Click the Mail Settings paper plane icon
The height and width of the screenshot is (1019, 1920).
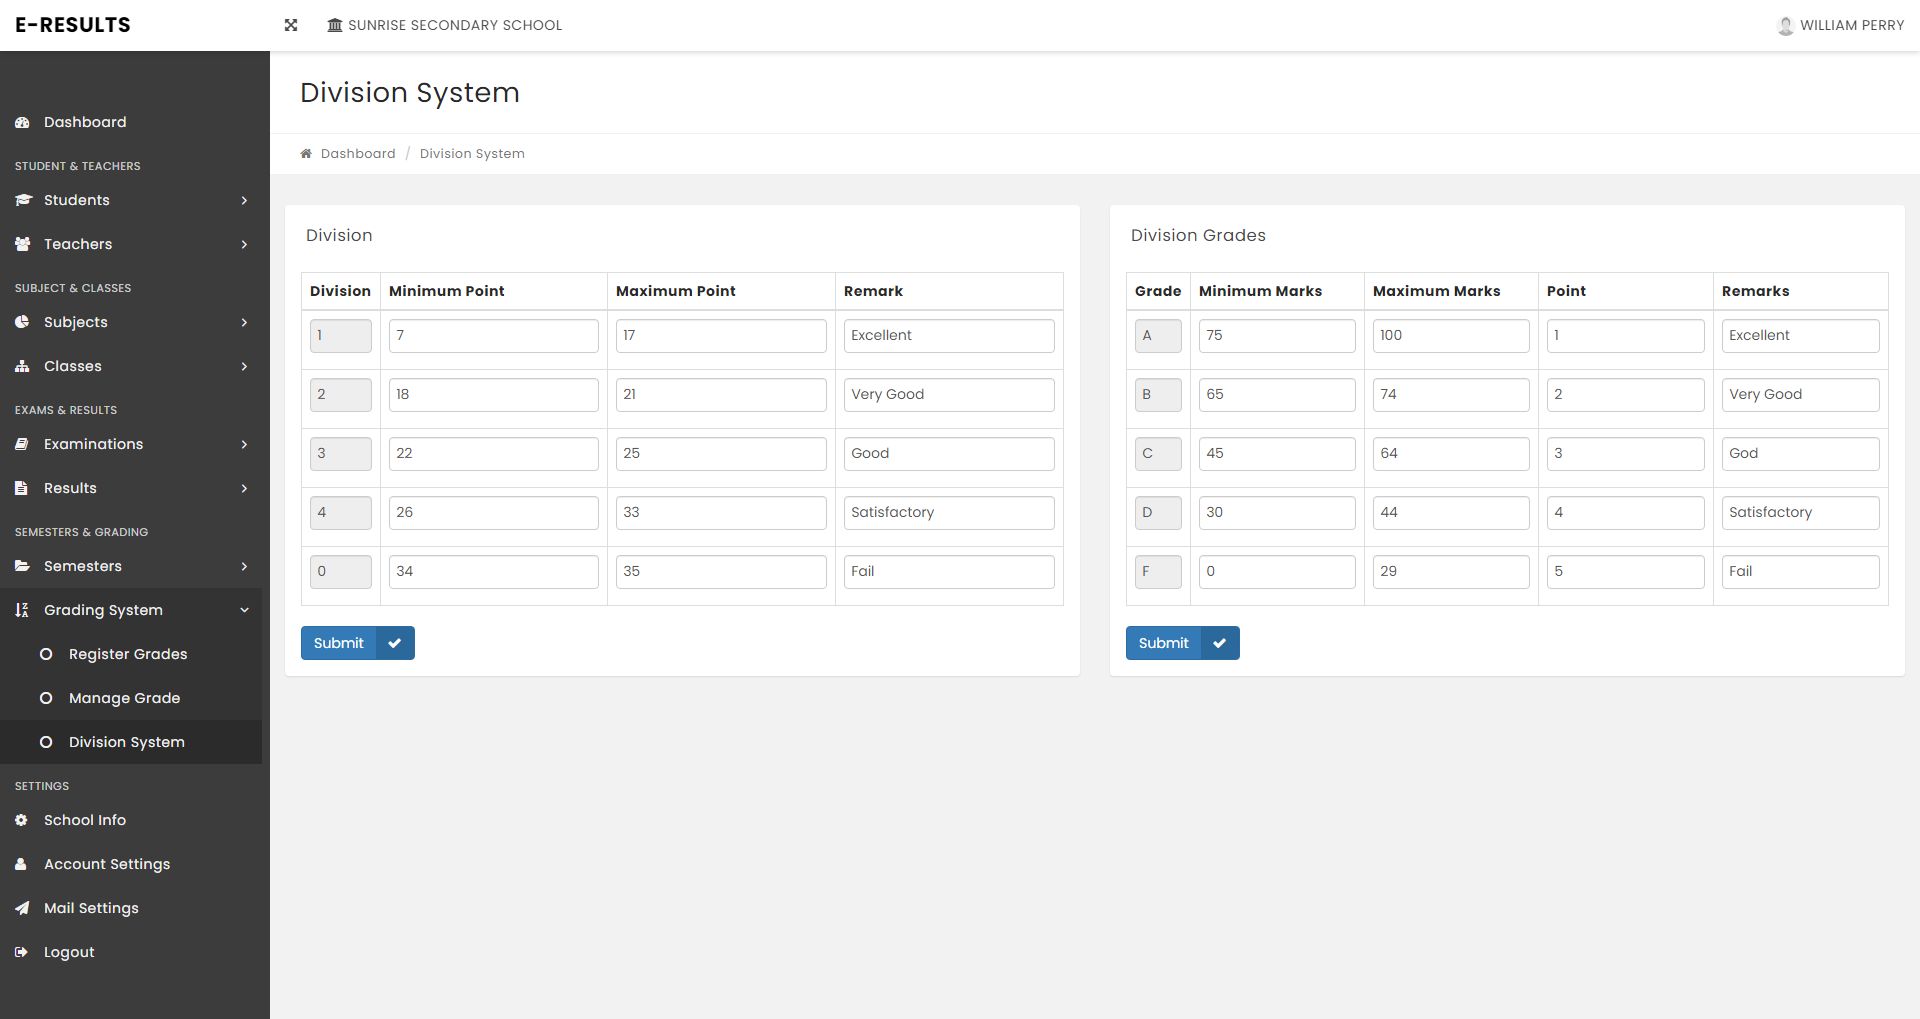click(x=22, y=908)
